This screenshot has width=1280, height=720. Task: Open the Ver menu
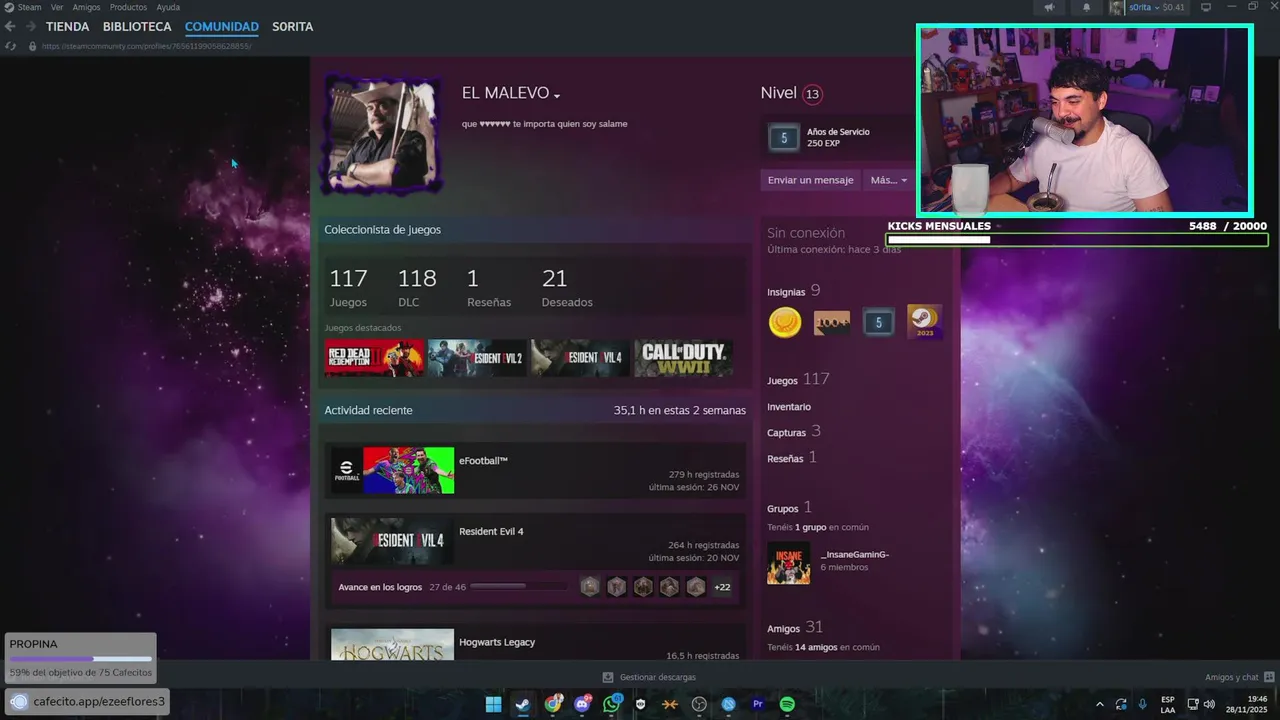point(57,7)
